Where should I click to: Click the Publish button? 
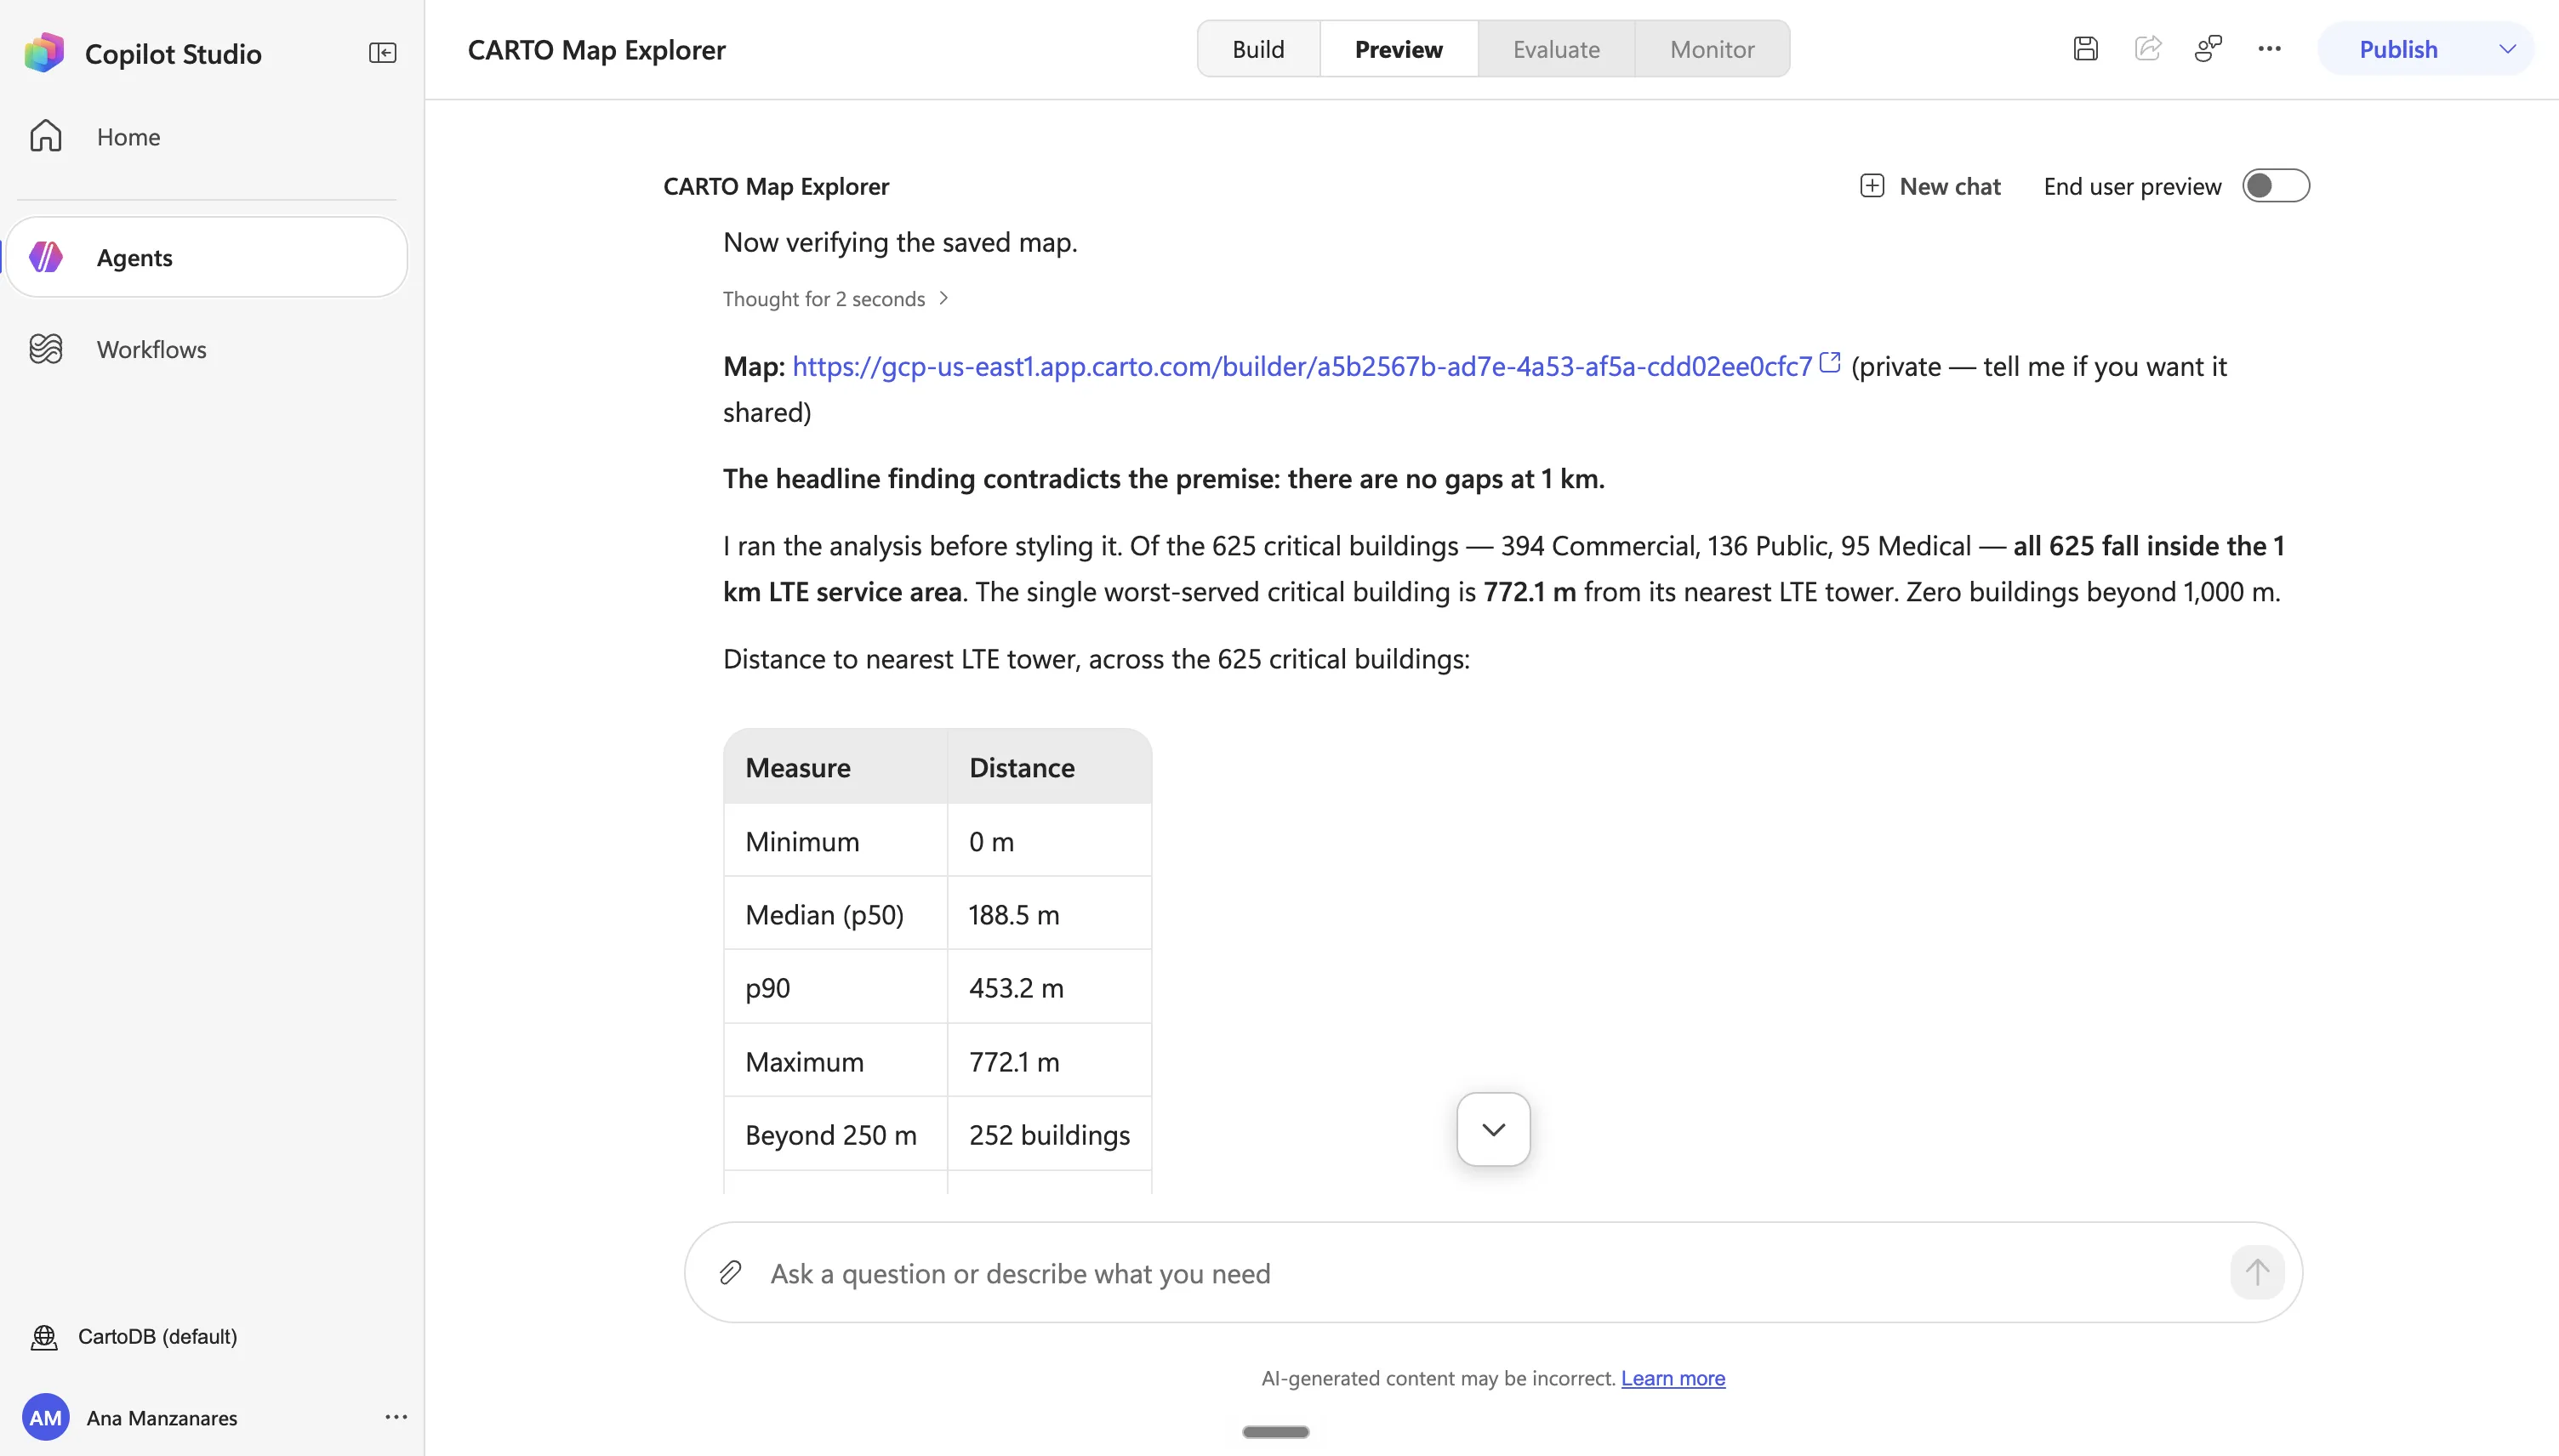[x=2398, y=49]
